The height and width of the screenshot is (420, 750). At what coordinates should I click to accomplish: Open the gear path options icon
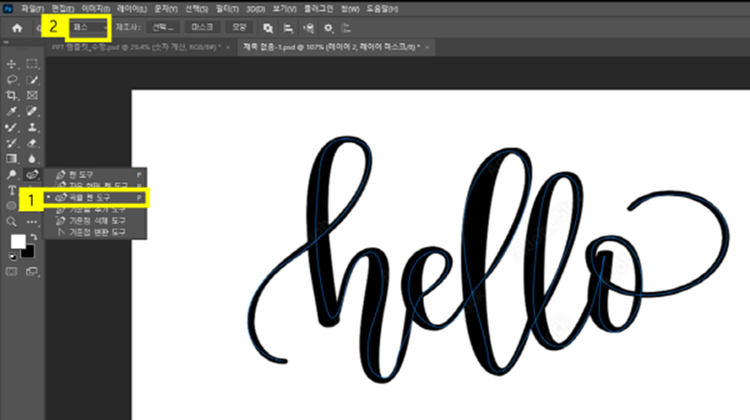pyautogui.click(x=328, y=28)
